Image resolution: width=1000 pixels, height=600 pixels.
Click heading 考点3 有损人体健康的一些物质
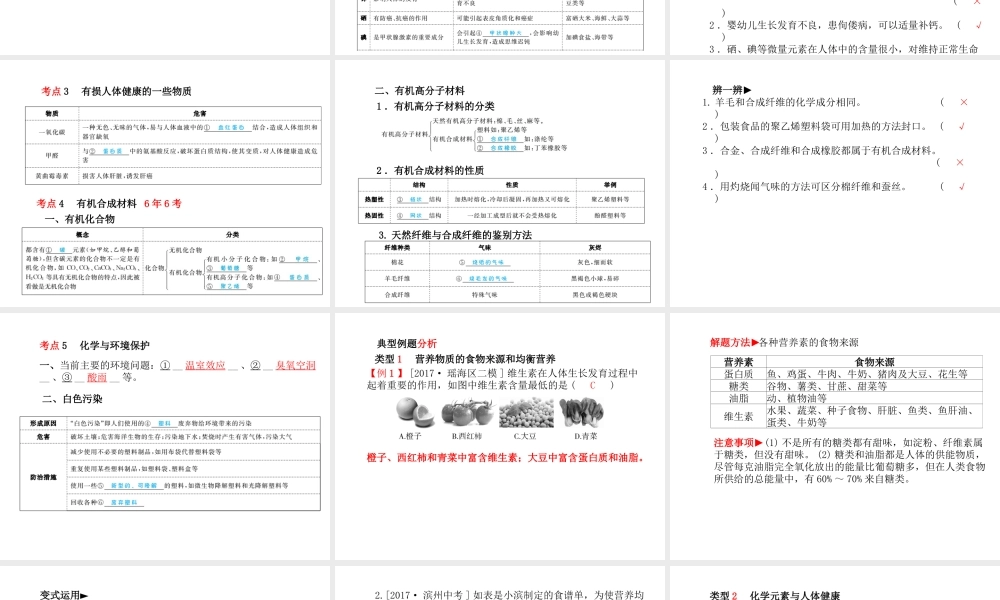coord(116,91)
